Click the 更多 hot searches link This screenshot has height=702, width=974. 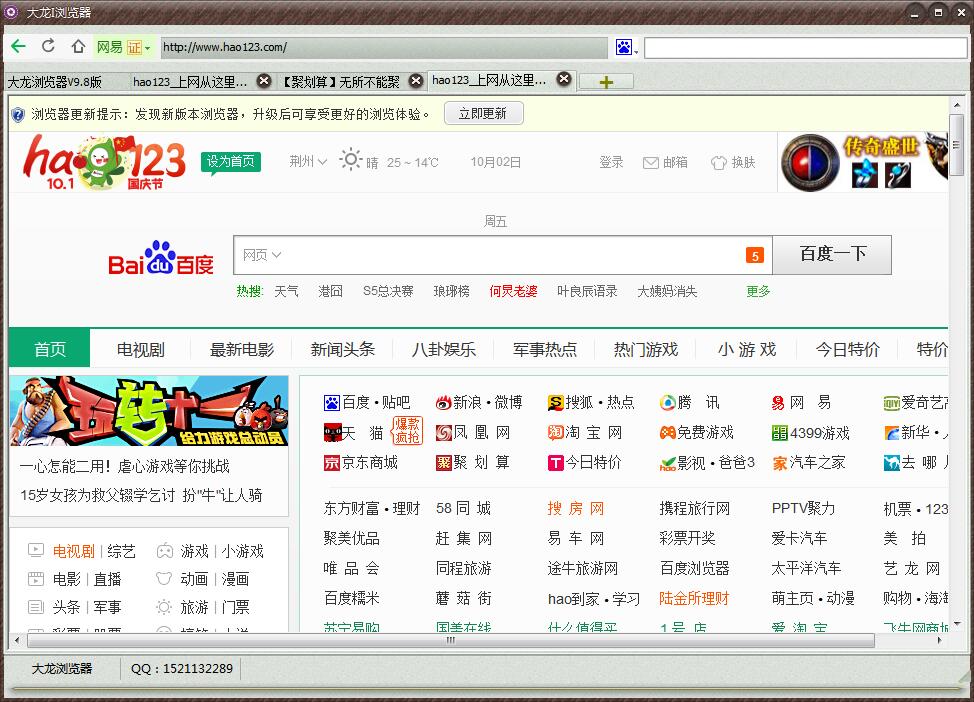coord(758,291)
